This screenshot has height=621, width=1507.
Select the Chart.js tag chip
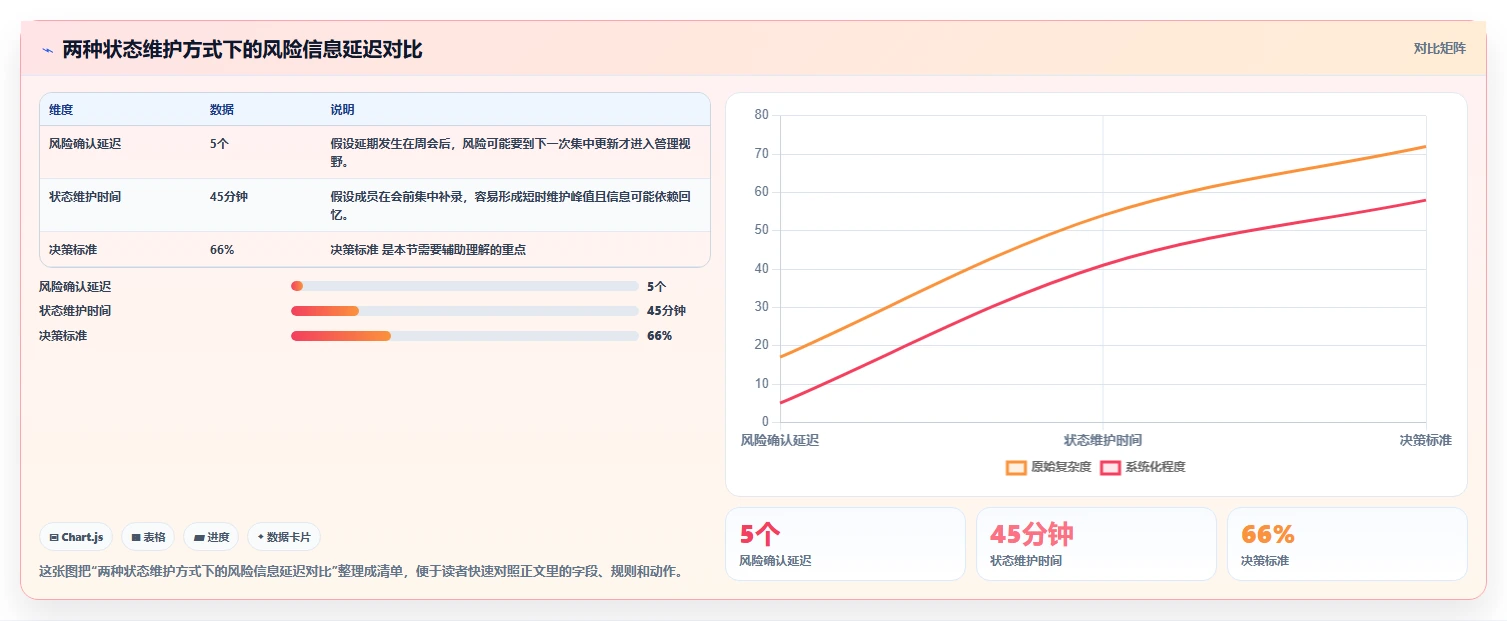click(x=76, y=537)
